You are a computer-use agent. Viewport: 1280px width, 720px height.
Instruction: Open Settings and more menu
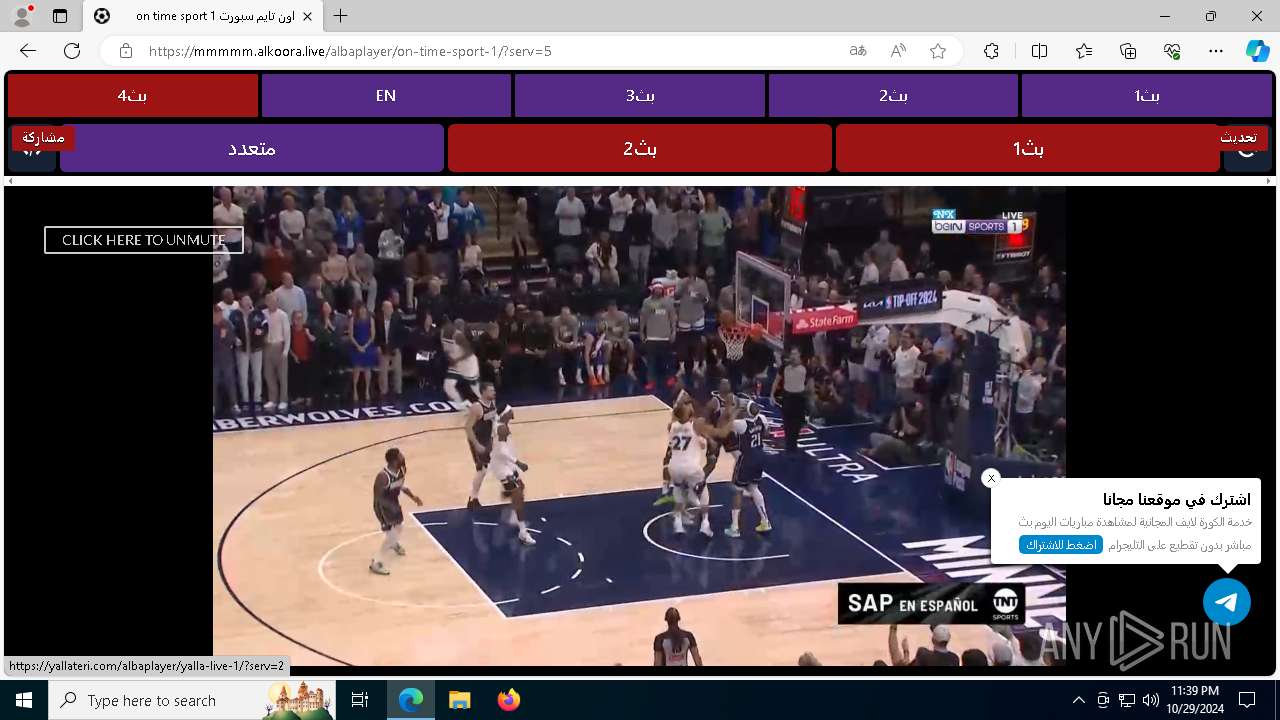(x=1216, y=51)
